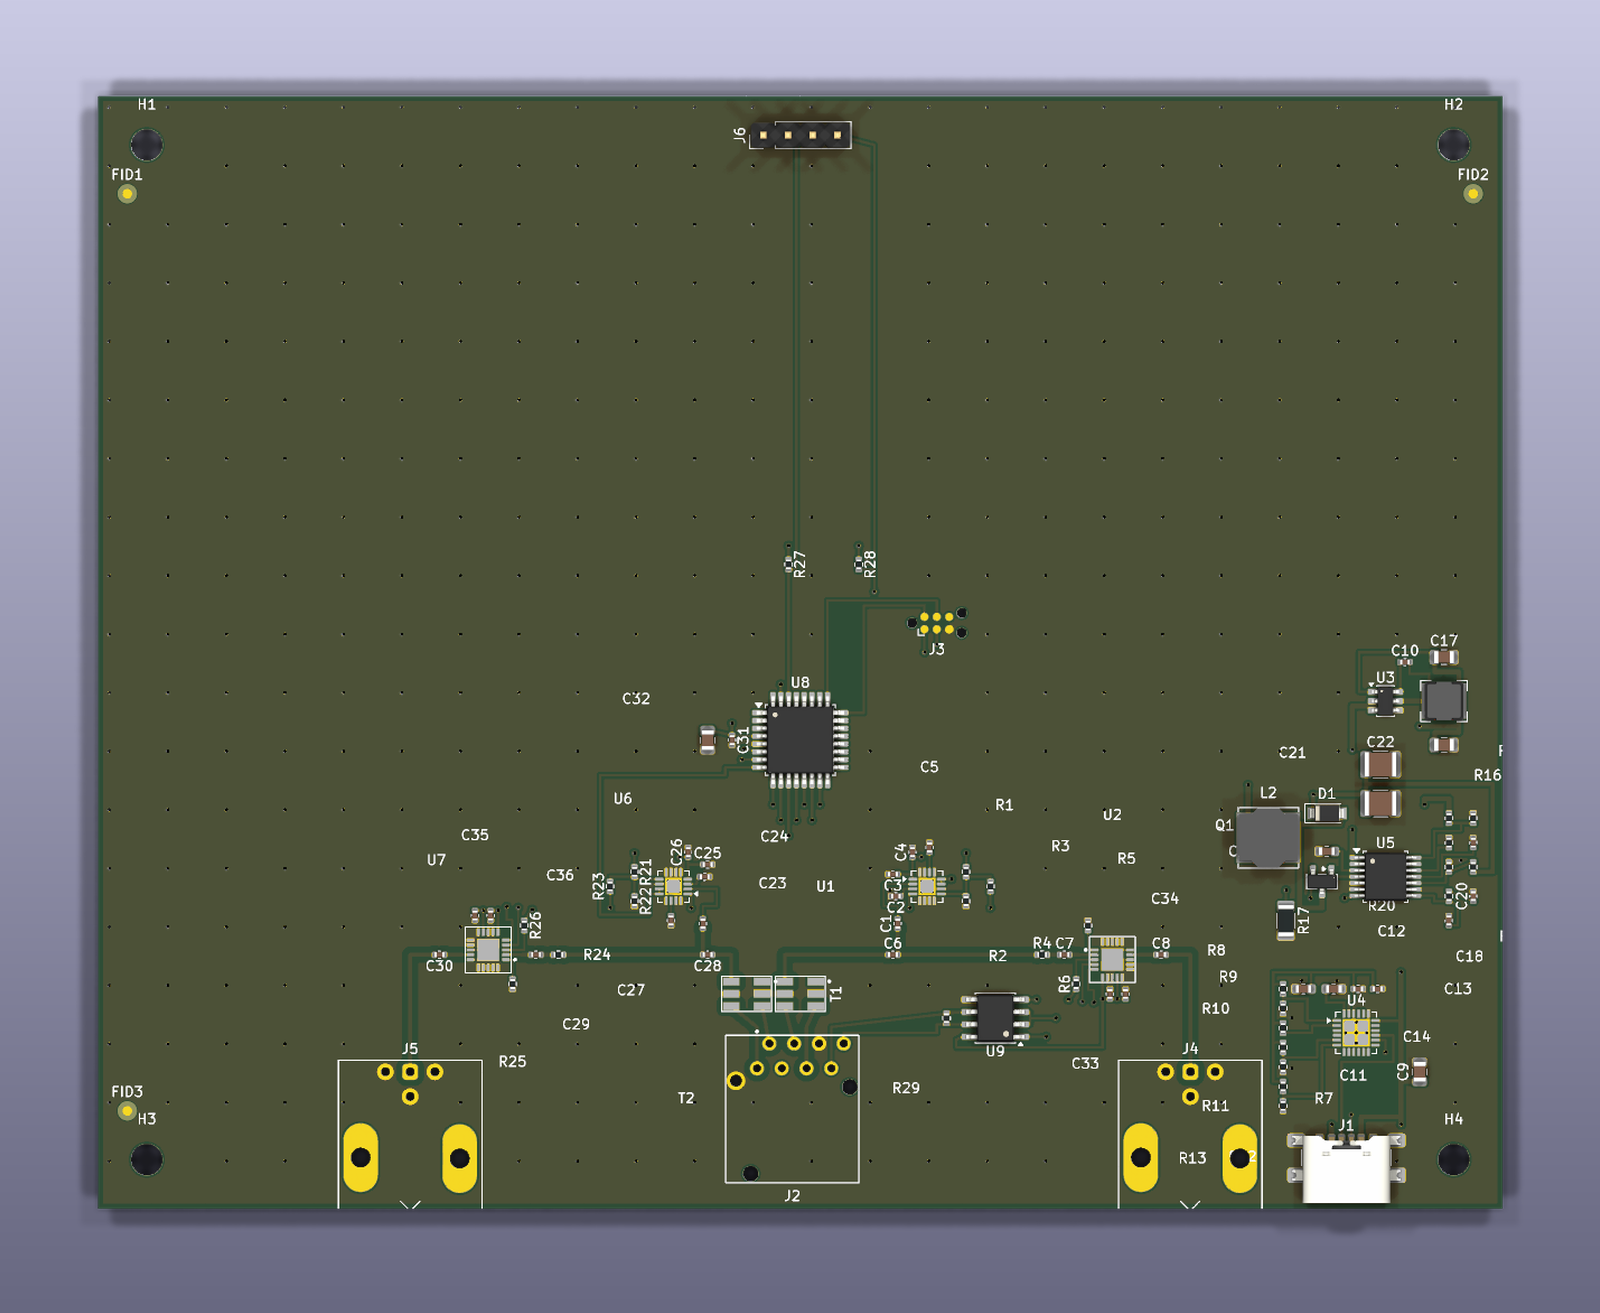Click the H1 mounting hole
This screenshot has height=1313, width=1600.
pos(147,145)
